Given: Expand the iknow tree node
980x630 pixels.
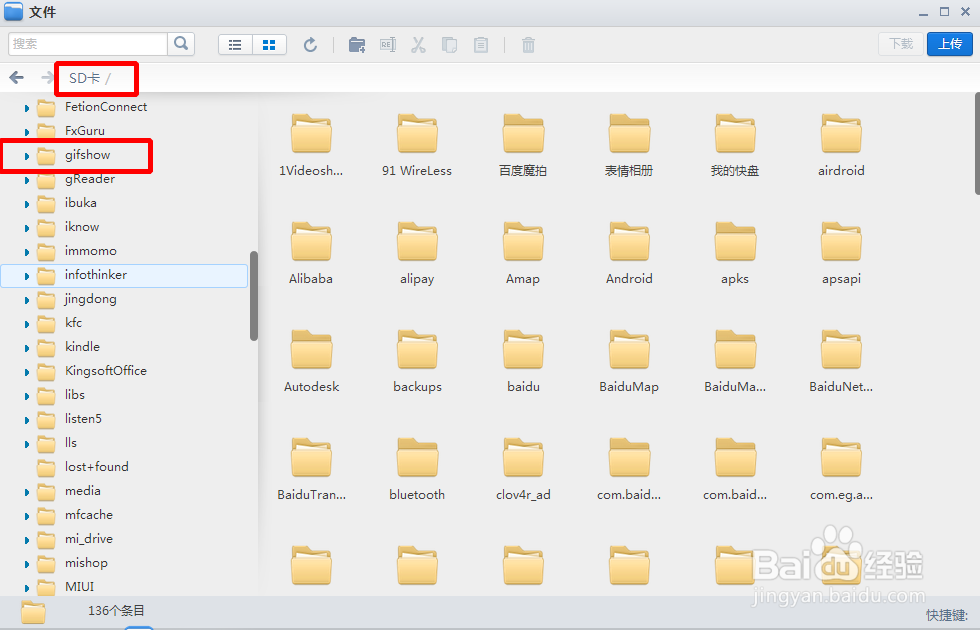Looking at the screenshot, I should pyautogui.click(x=26, y=228).
